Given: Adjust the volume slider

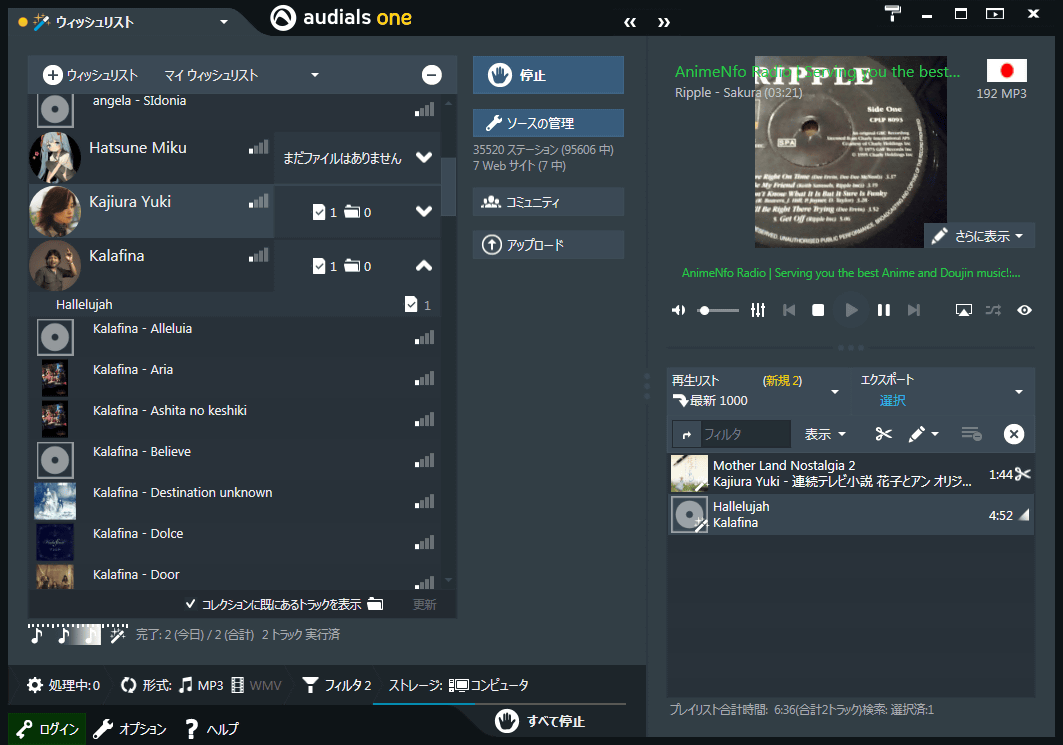Looking at the screenshot, I should 718,310.
